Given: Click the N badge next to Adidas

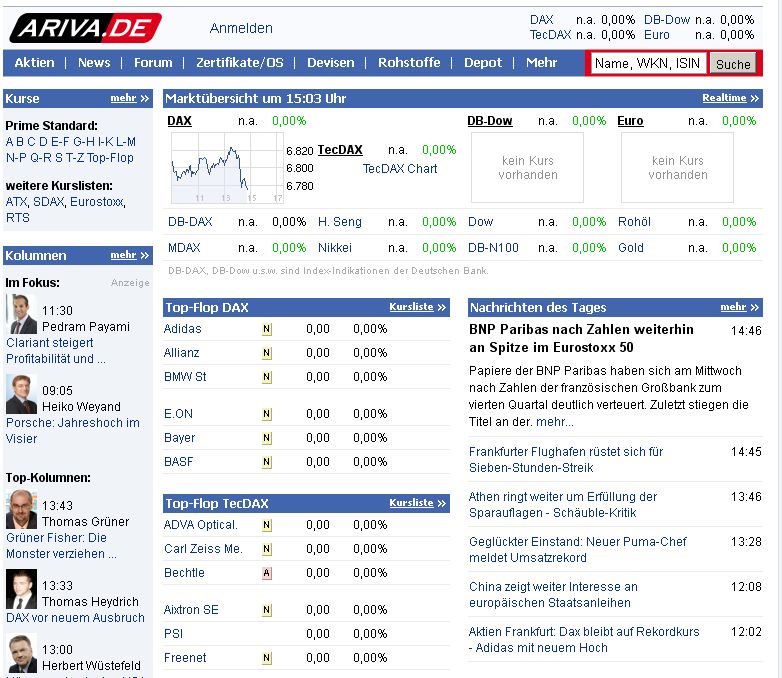Looking at the screenshot, I should pos(267,329).
